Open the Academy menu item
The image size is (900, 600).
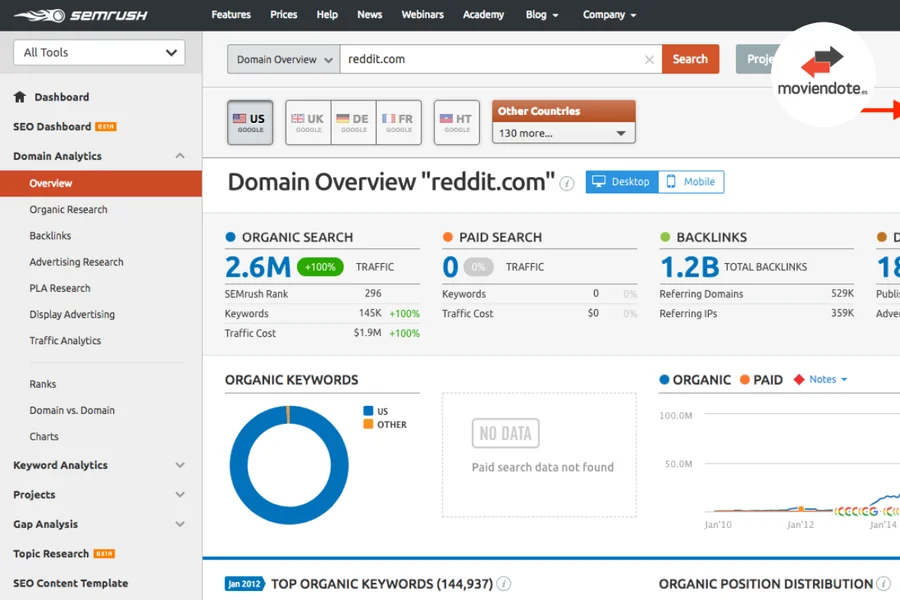pos(483,15)
